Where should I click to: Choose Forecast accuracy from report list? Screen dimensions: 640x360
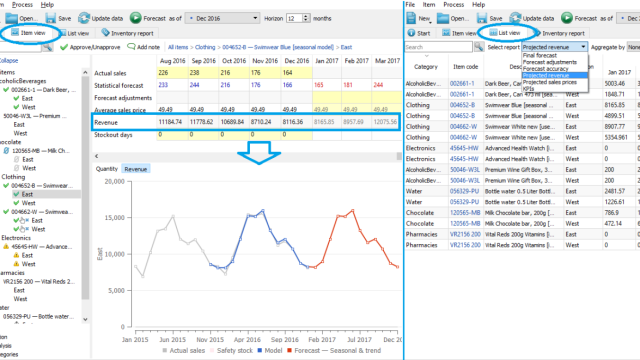(x=545, y=69)
